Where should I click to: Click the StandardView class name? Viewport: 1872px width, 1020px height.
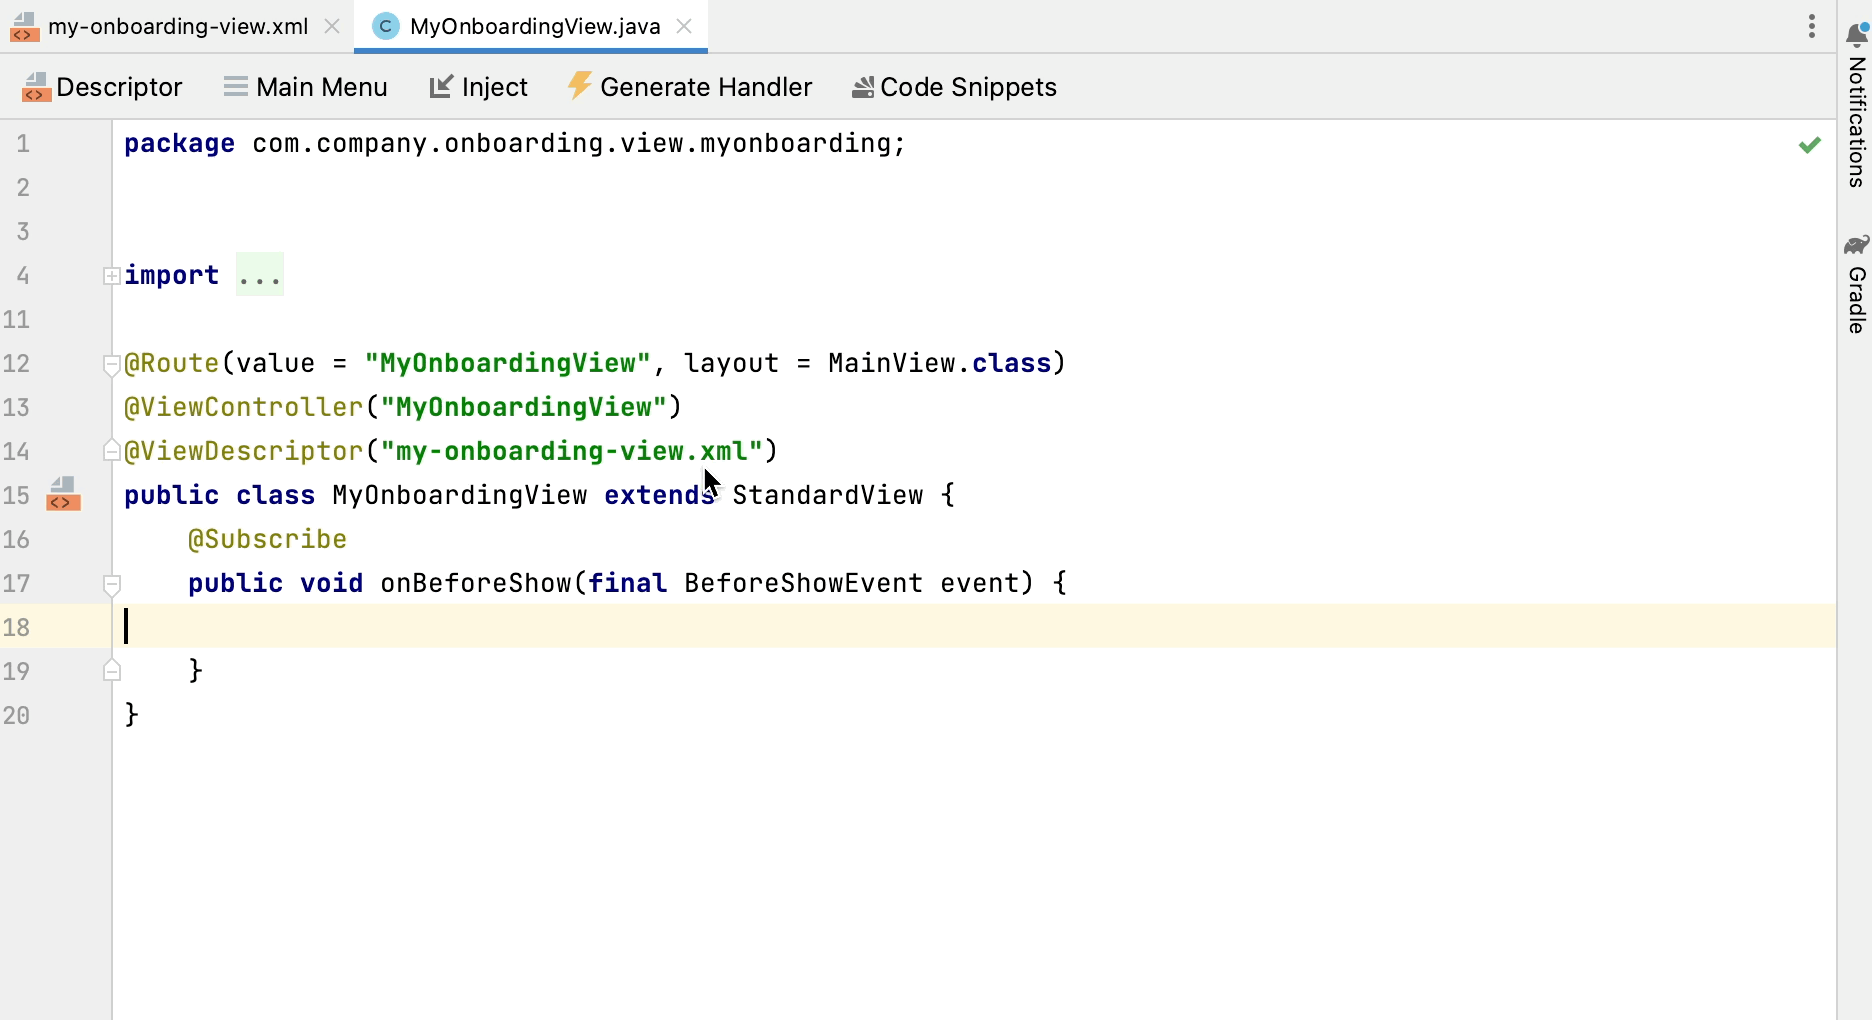(827, 496)
